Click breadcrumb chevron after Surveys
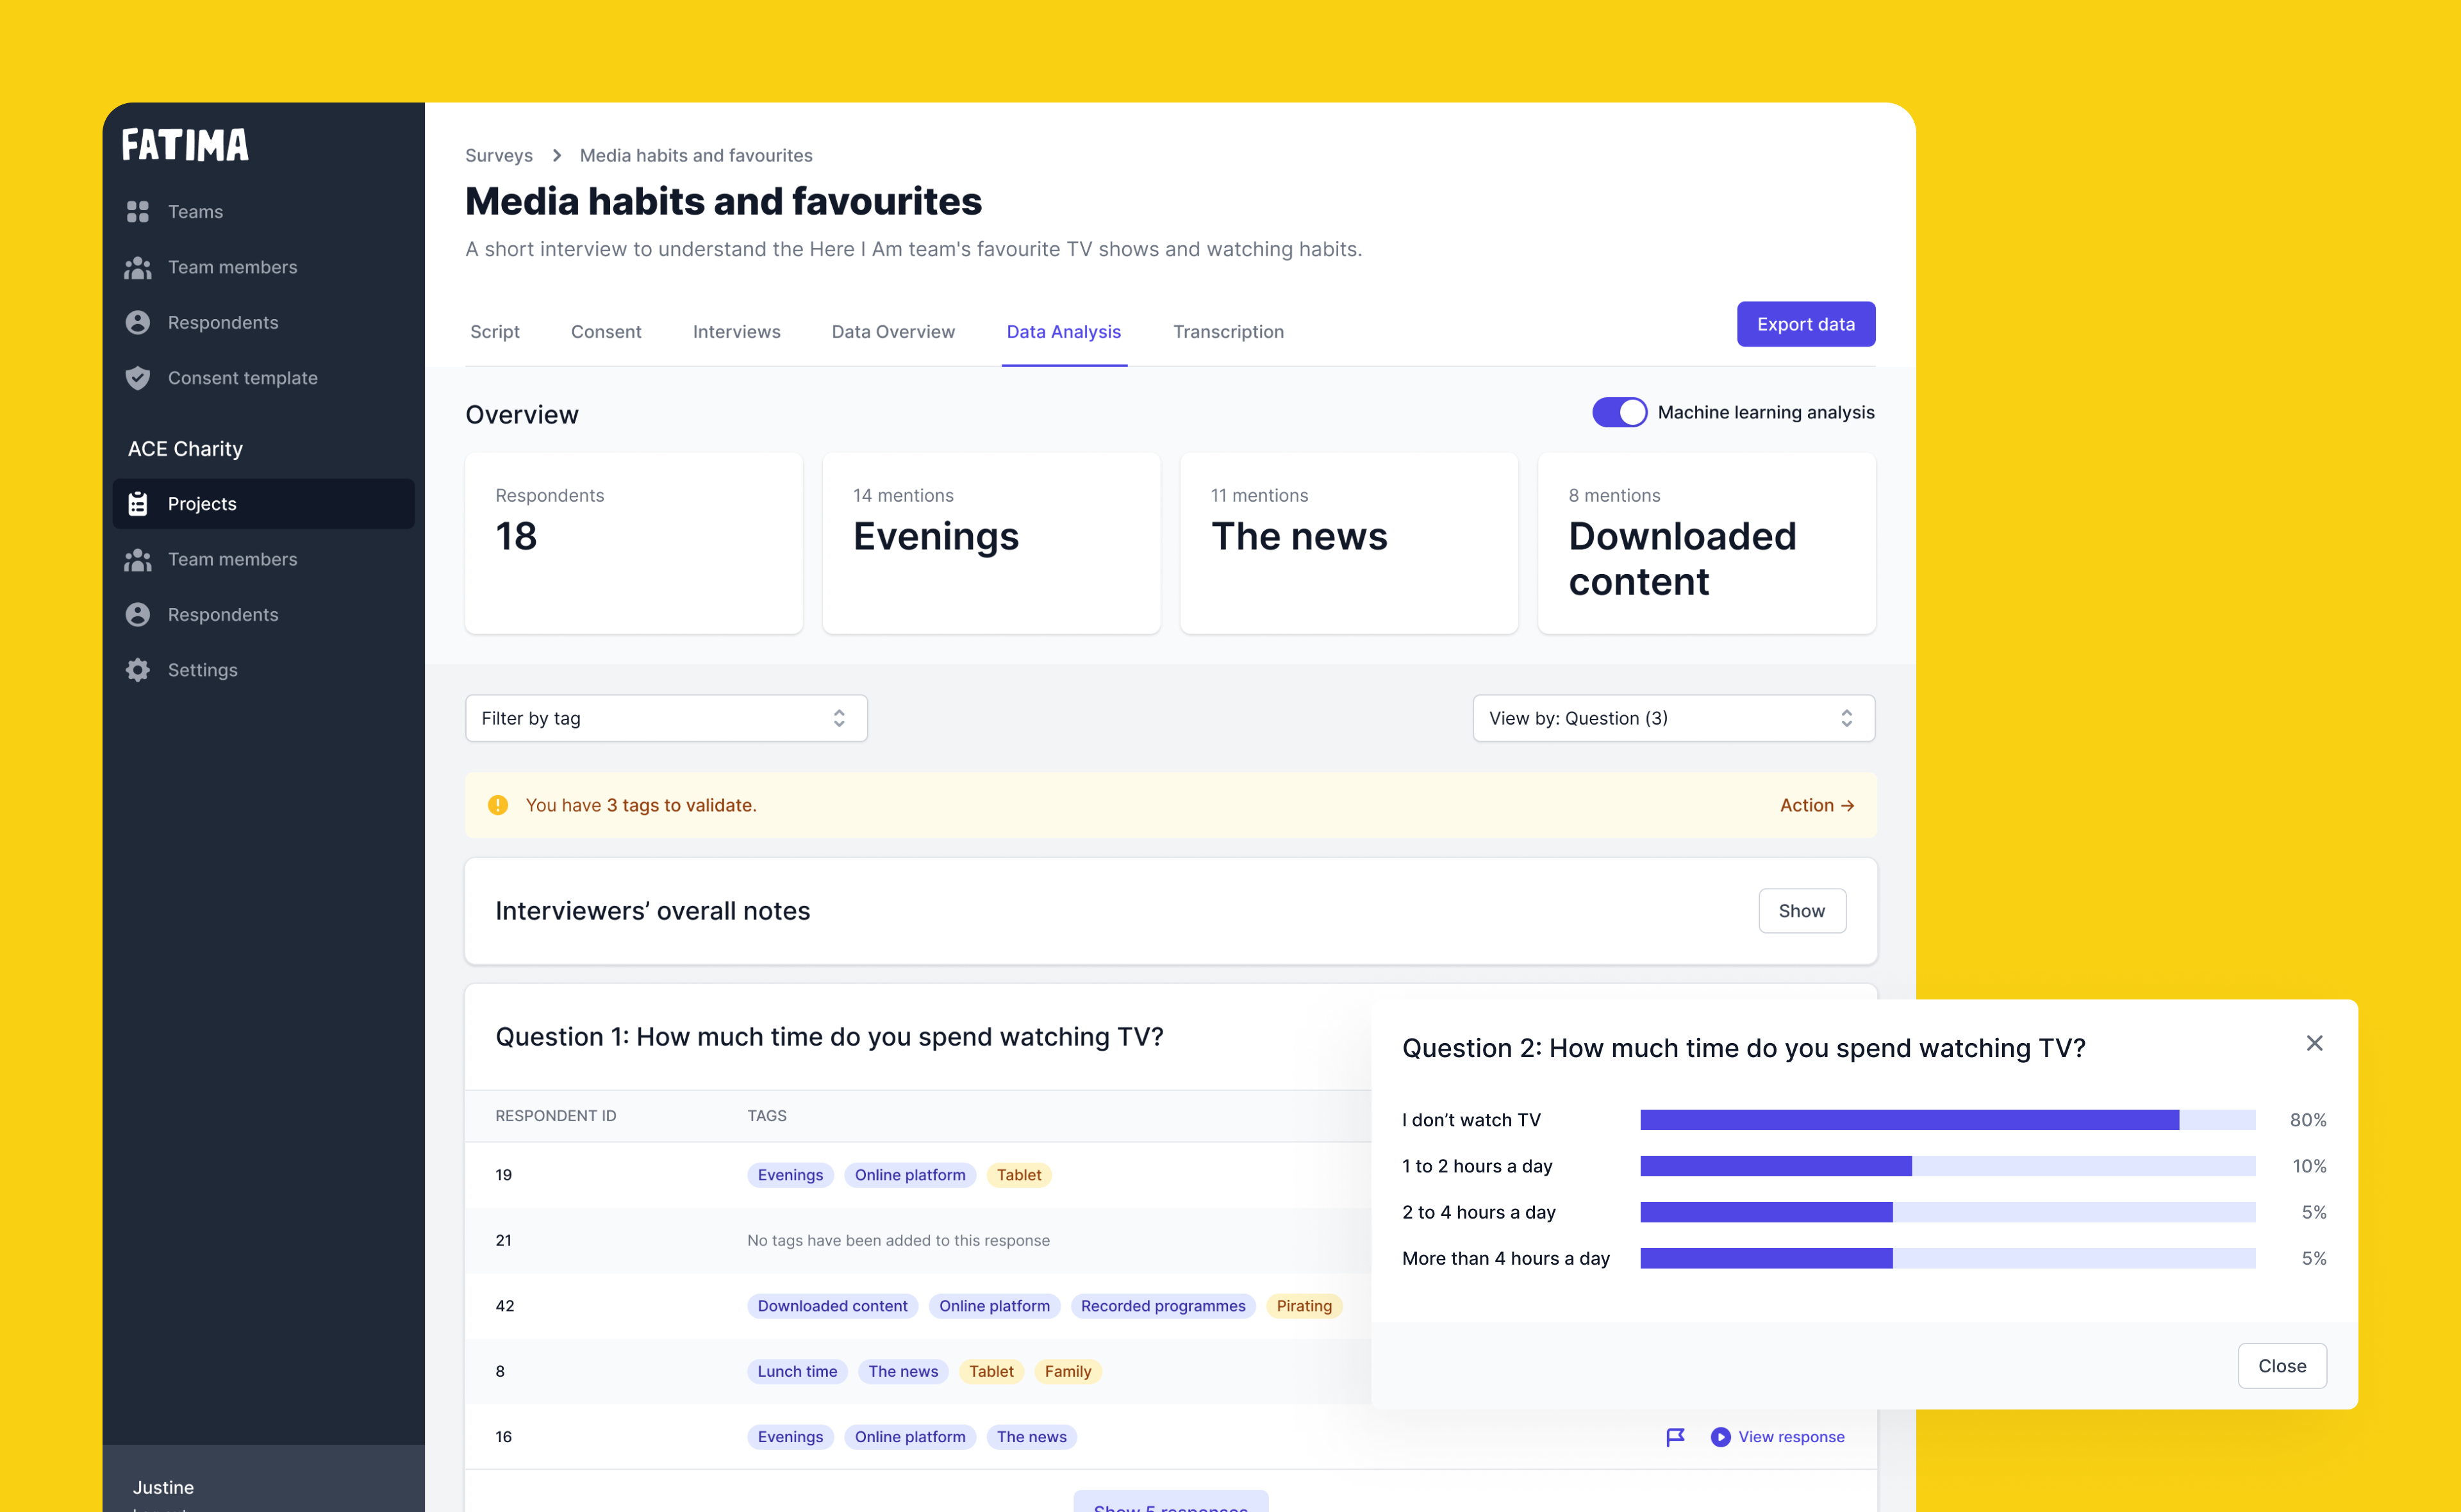This screenshot has width=2461, height=1512. coord(557,155)
